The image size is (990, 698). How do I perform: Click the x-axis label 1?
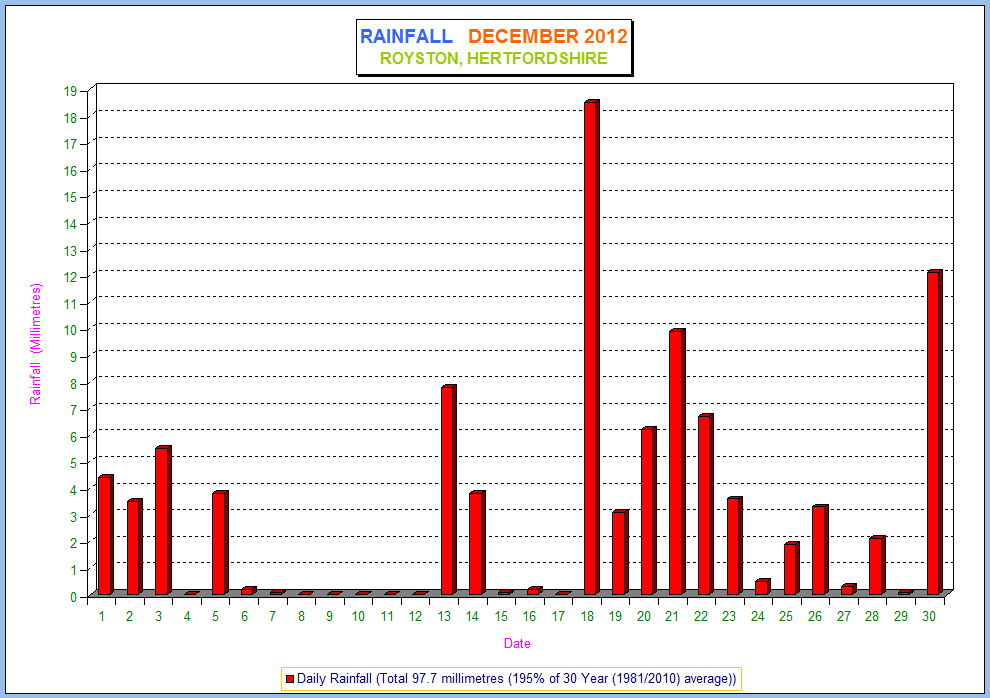102,617
